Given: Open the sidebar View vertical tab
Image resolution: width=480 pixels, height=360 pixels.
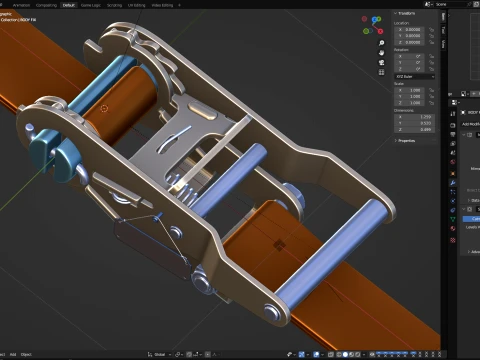Looking at the screenshot, I should pos(443,44).
